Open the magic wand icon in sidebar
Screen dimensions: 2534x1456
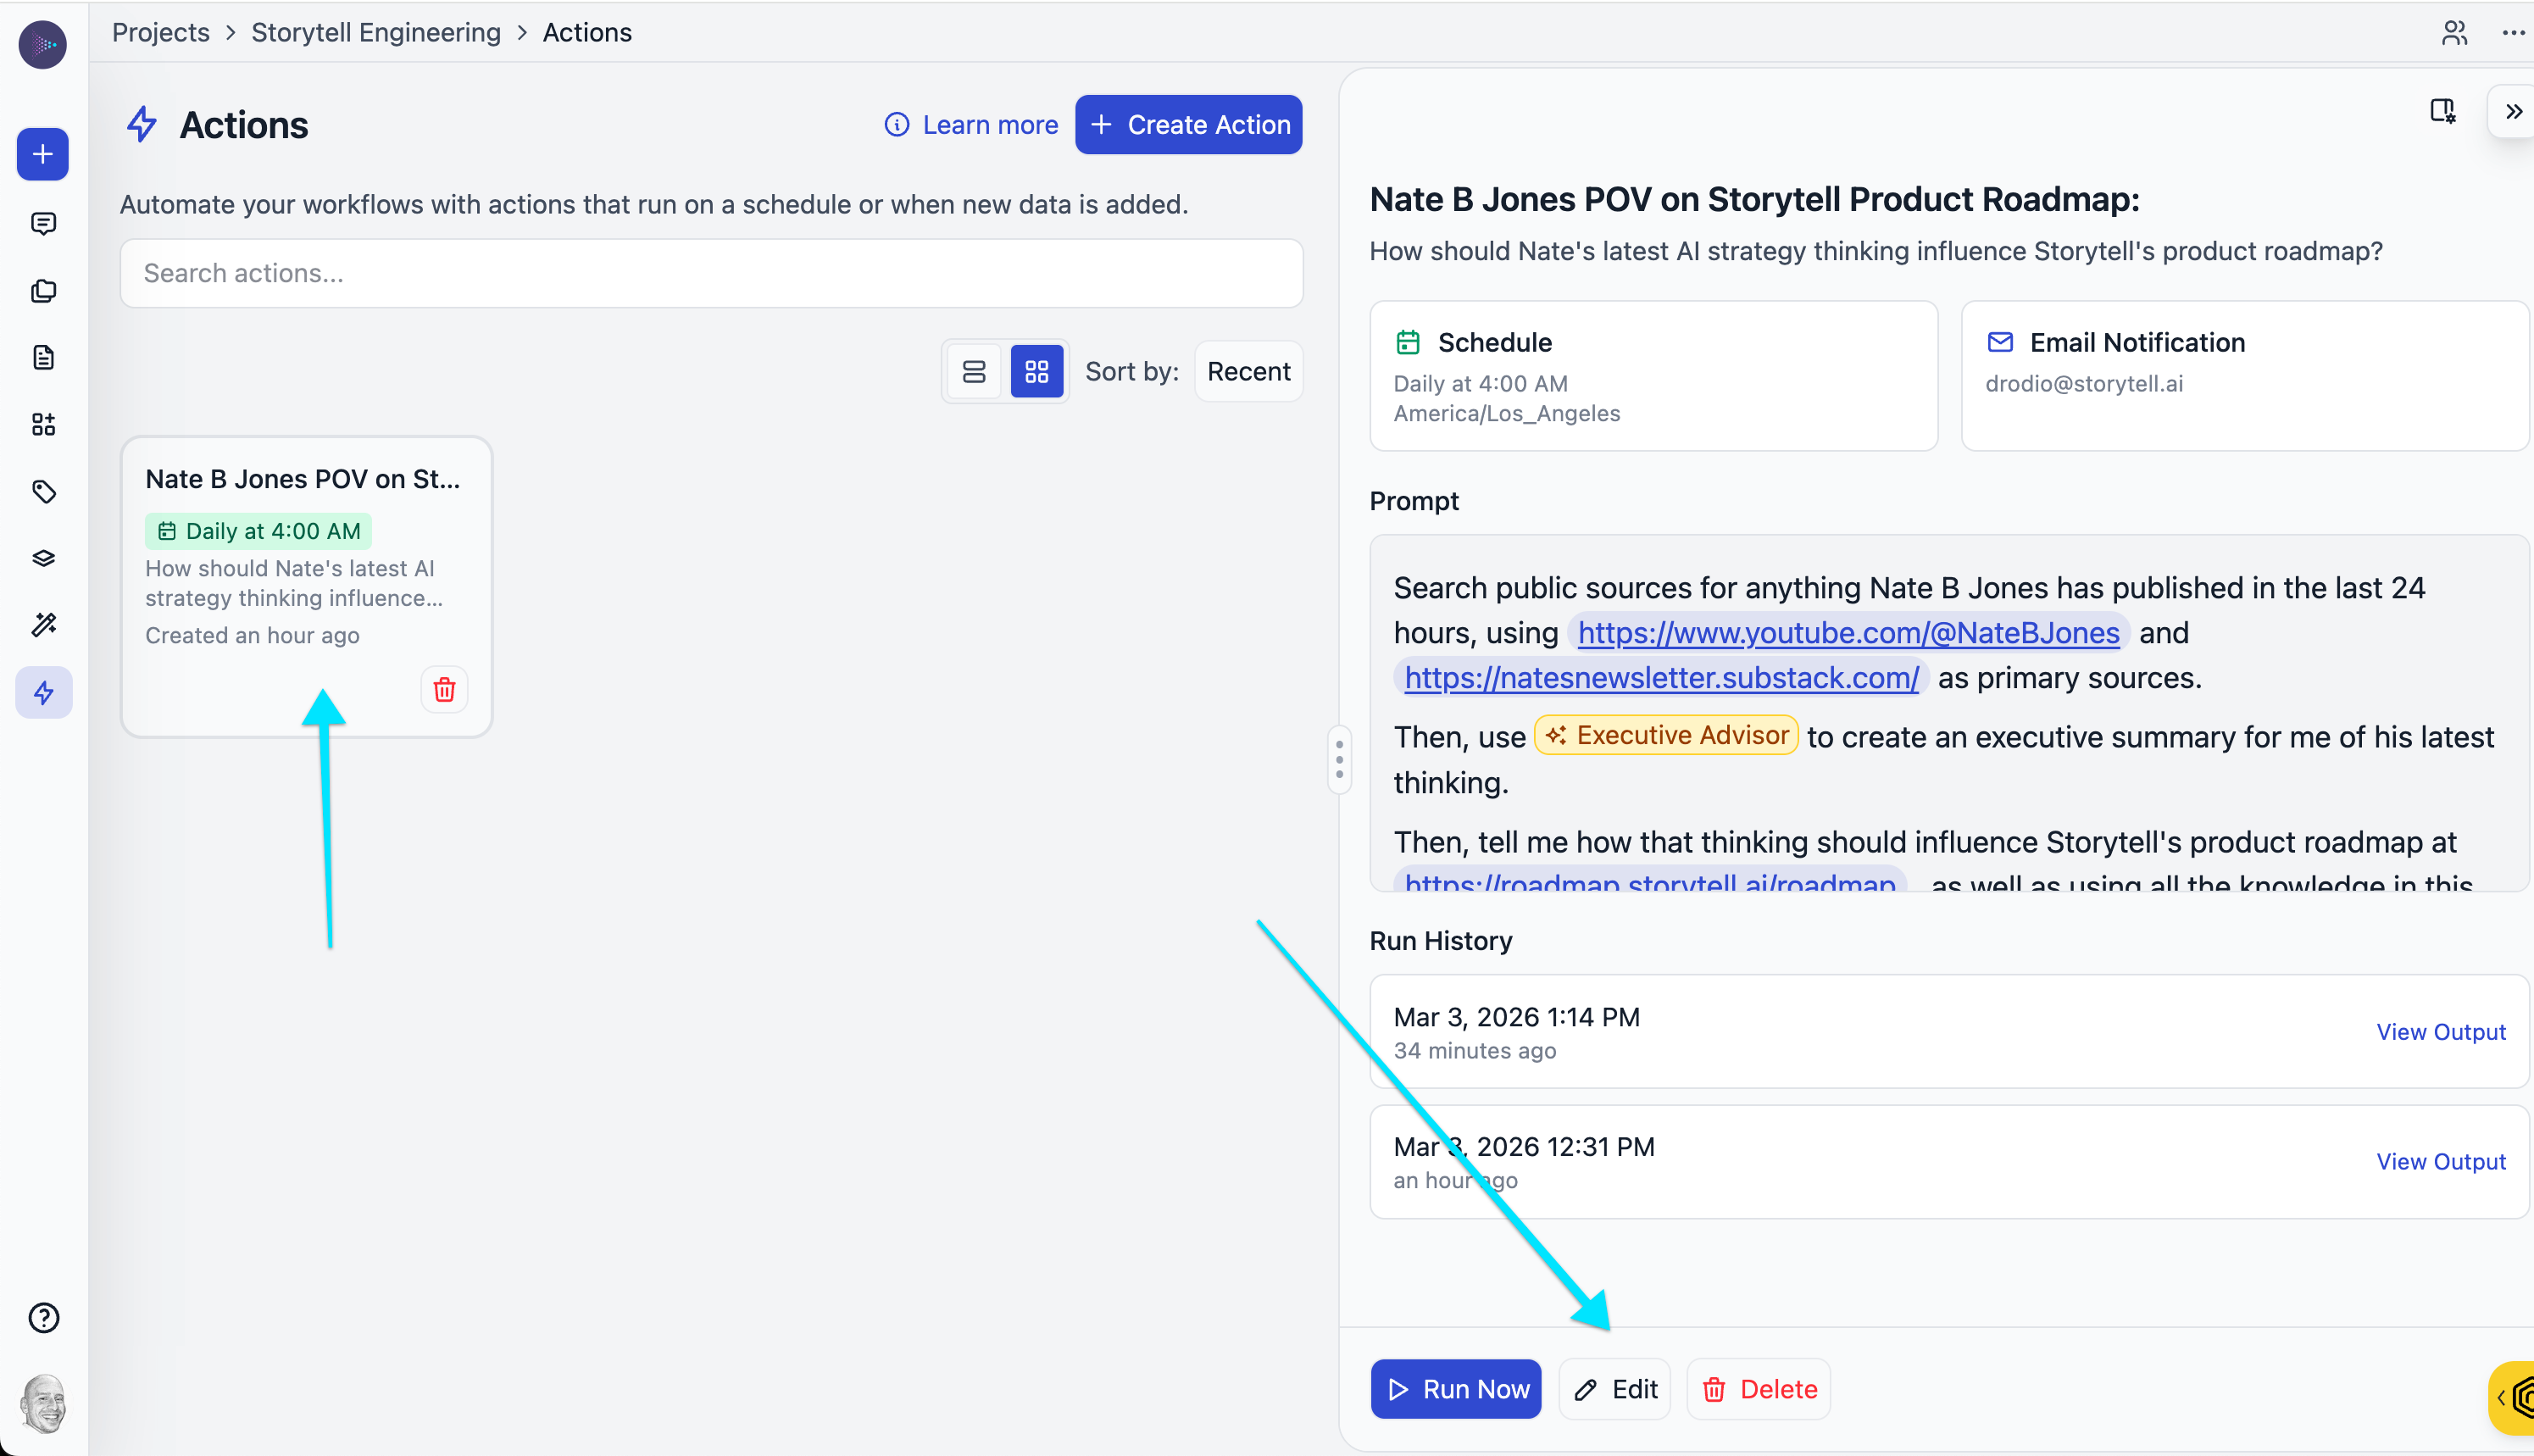[x=43, y=625]
